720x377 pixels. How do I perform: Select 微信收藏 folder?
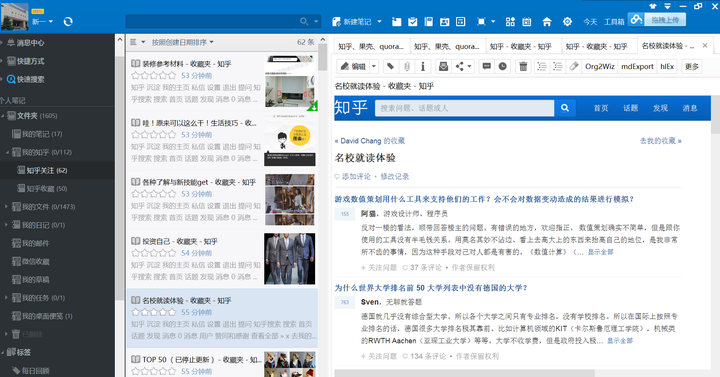click(31, 261)
